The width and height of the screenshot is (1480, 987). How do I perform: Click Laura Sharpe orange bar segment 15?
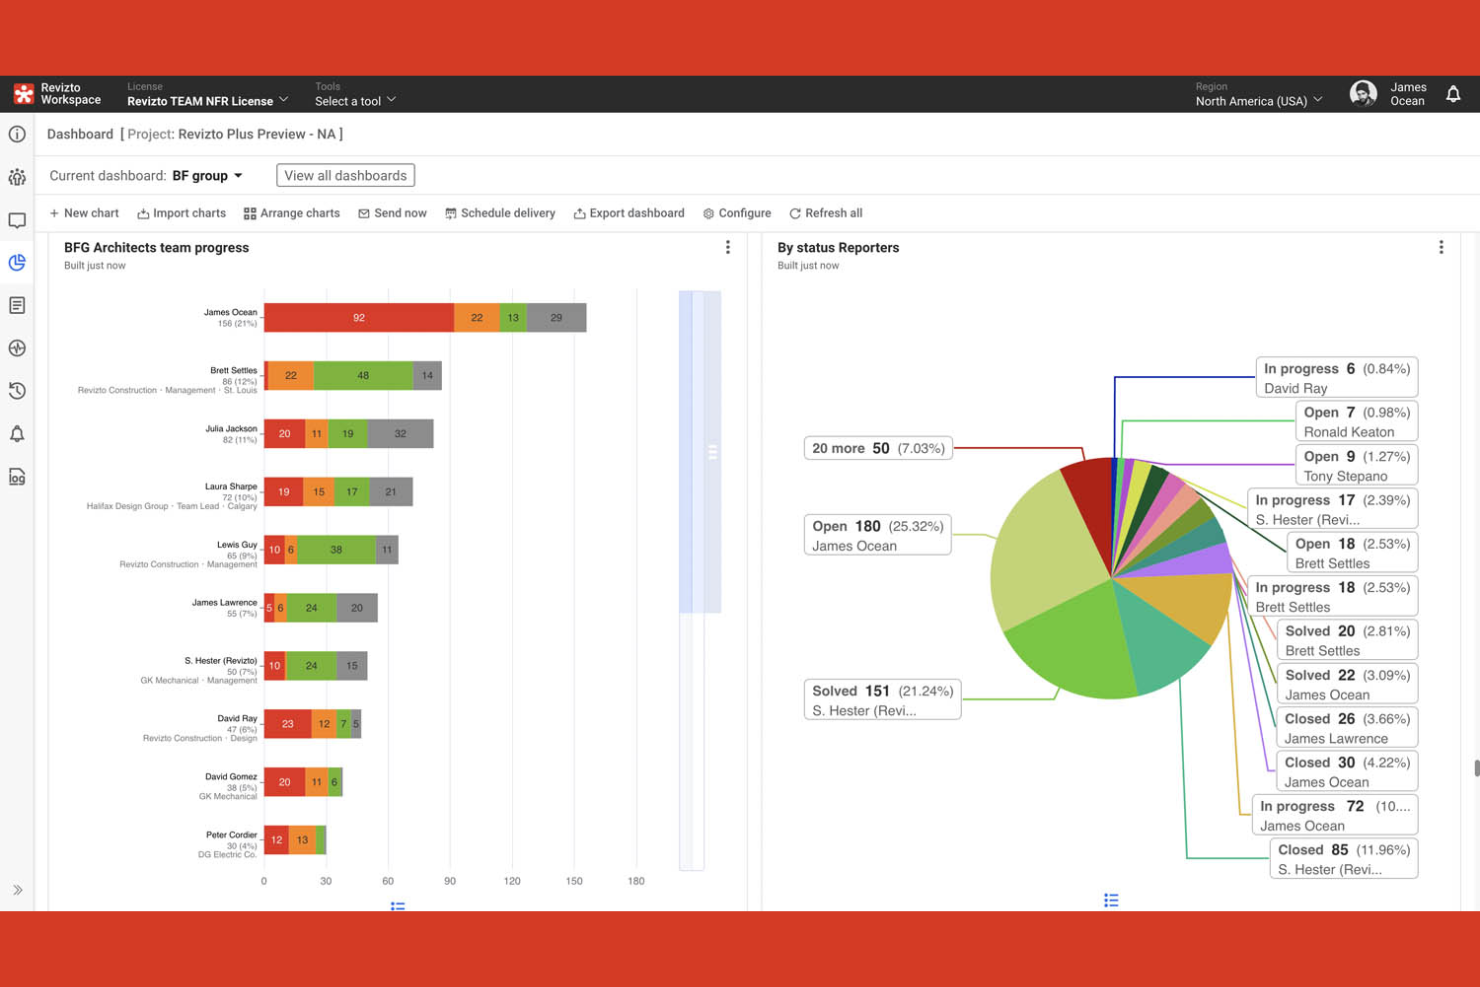point(319,492)
